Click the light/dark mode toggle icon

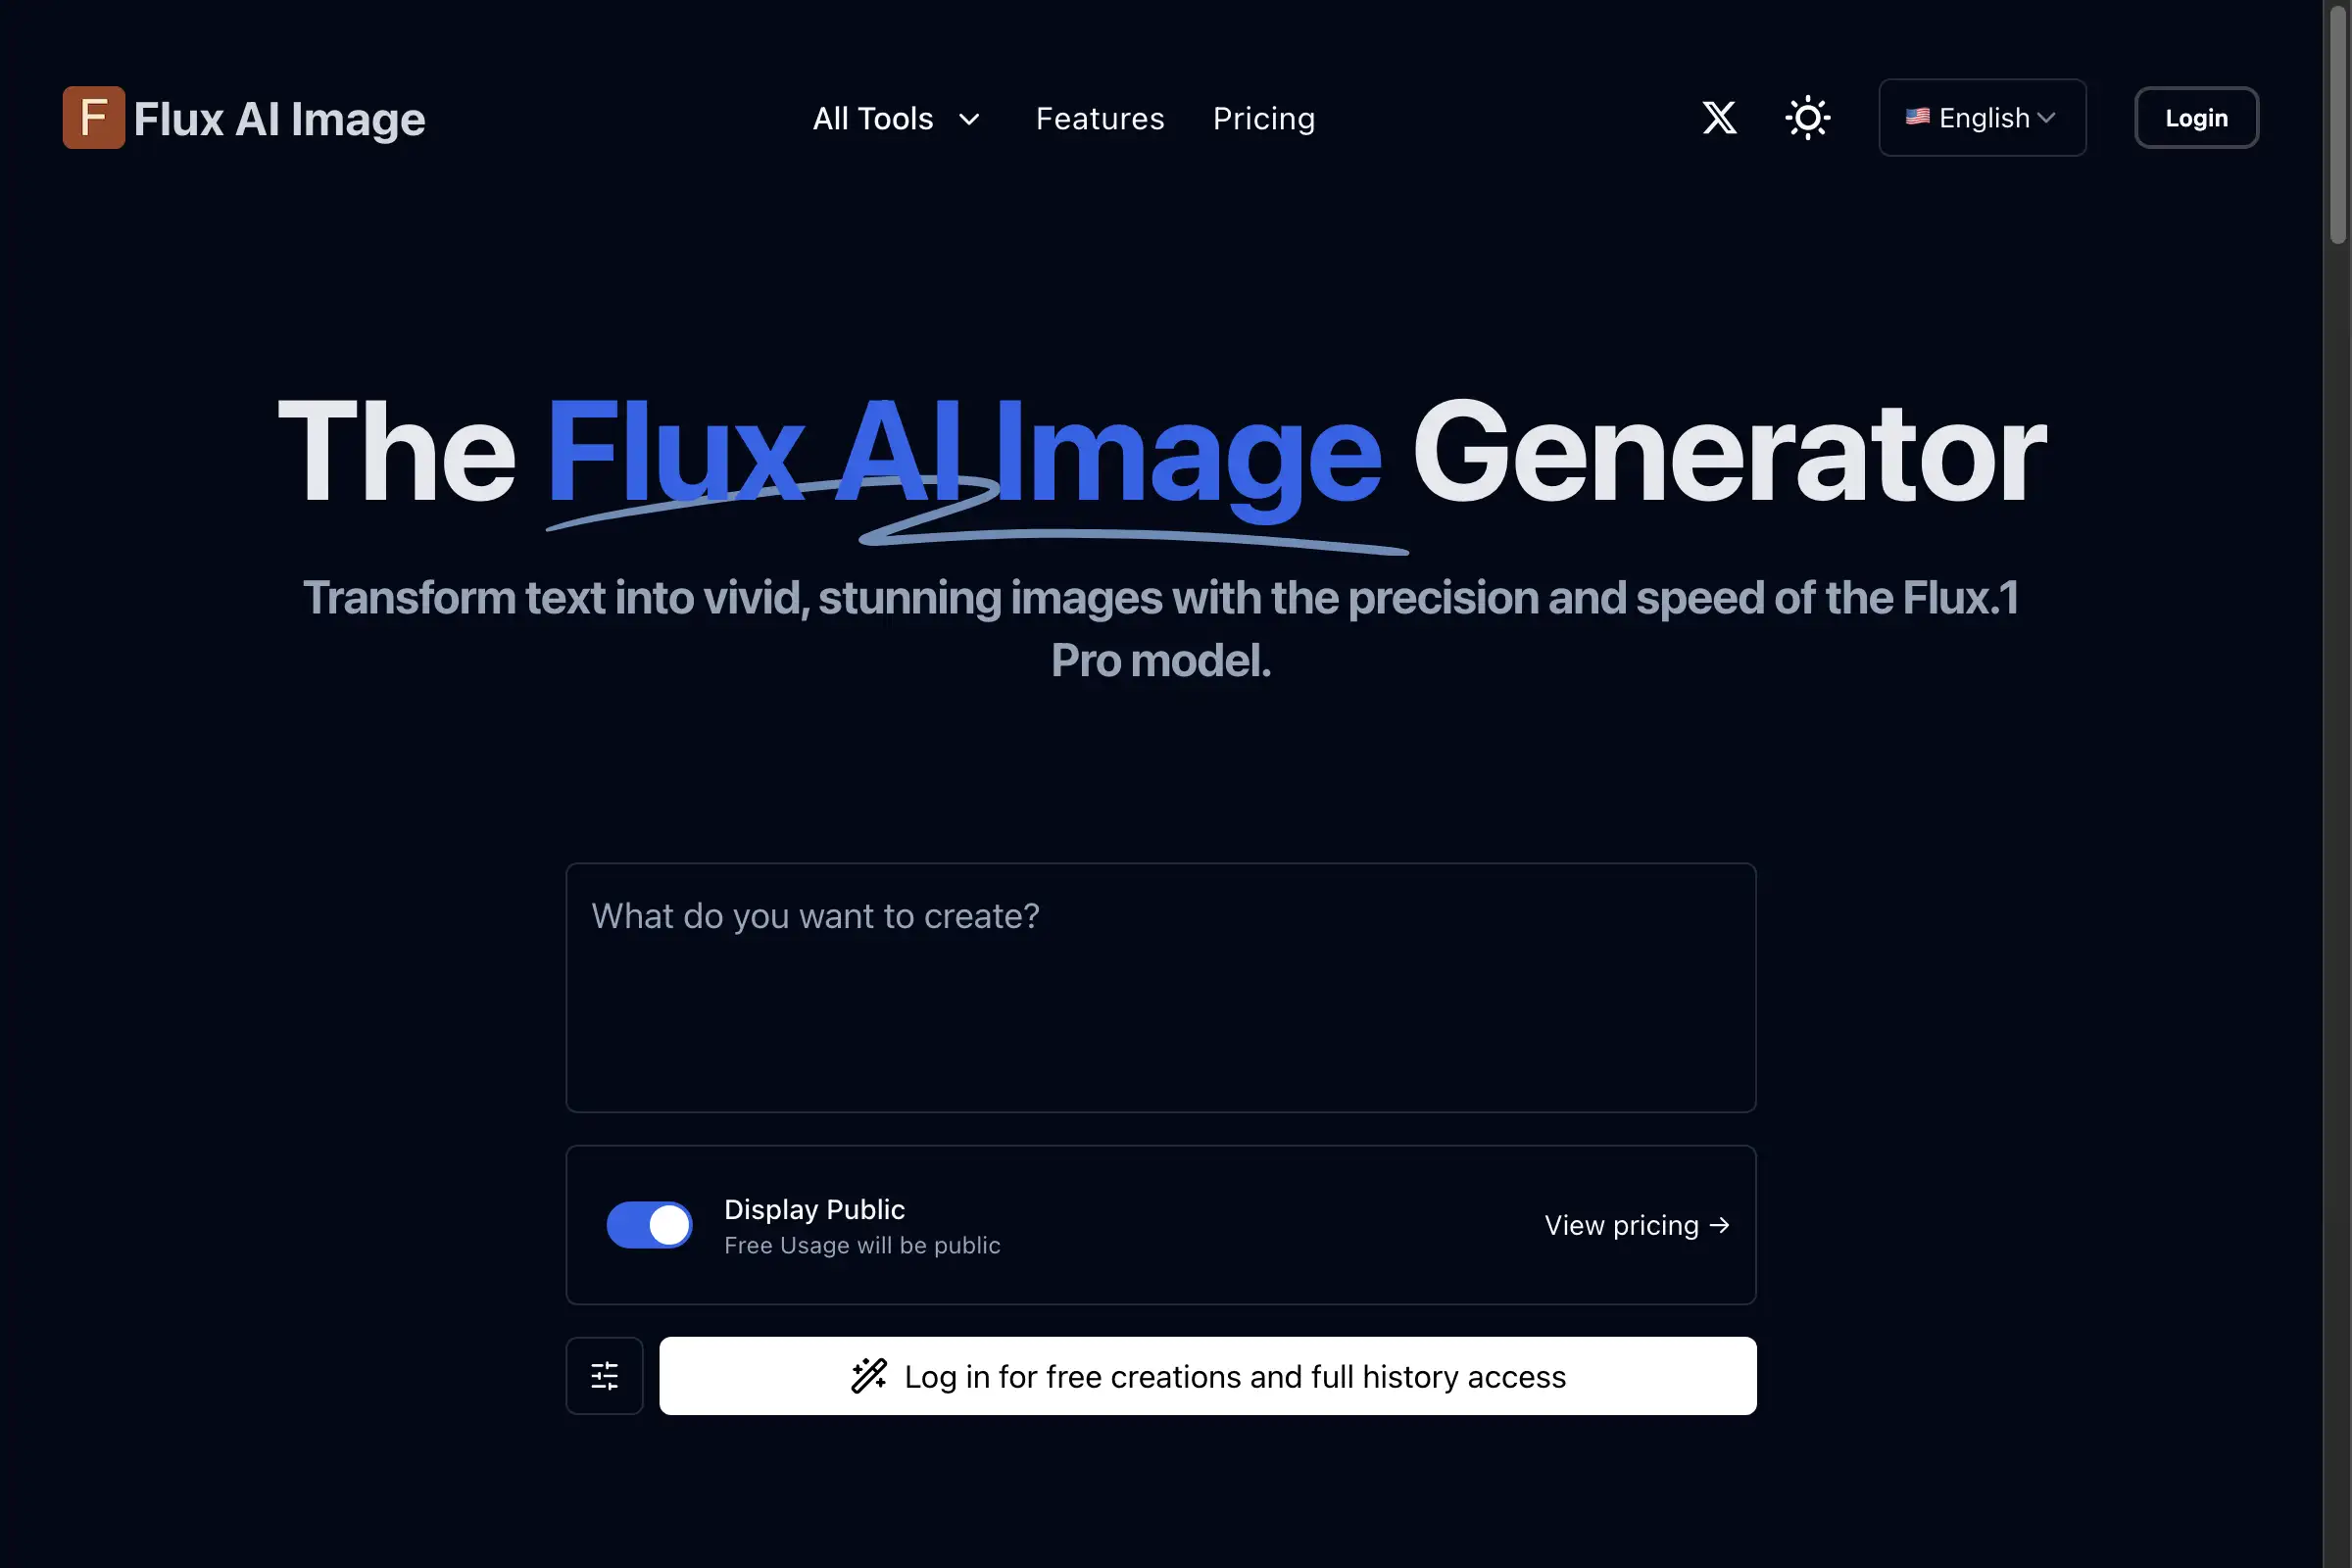(1806, 118)
